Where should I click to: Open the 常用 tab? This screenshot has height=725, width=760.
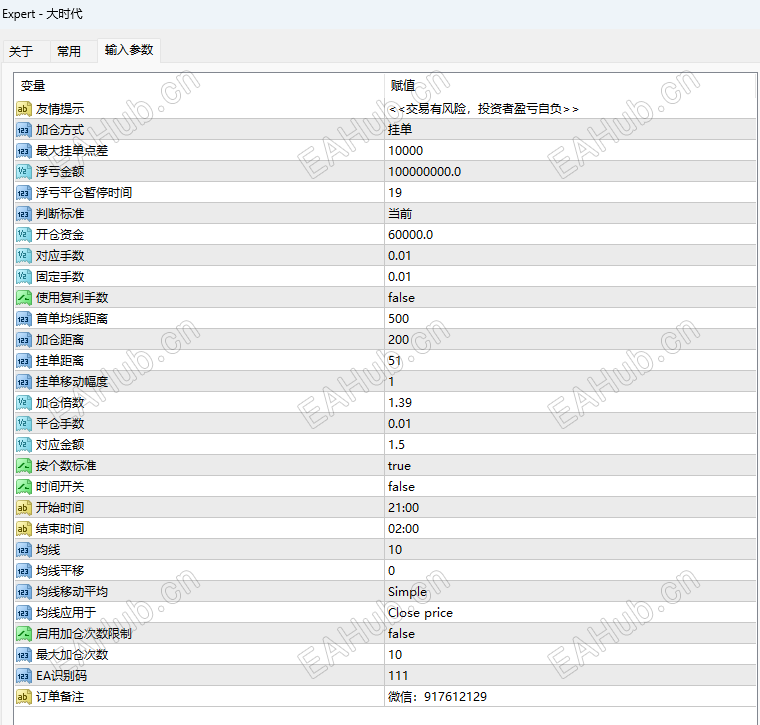coord(69,51)
